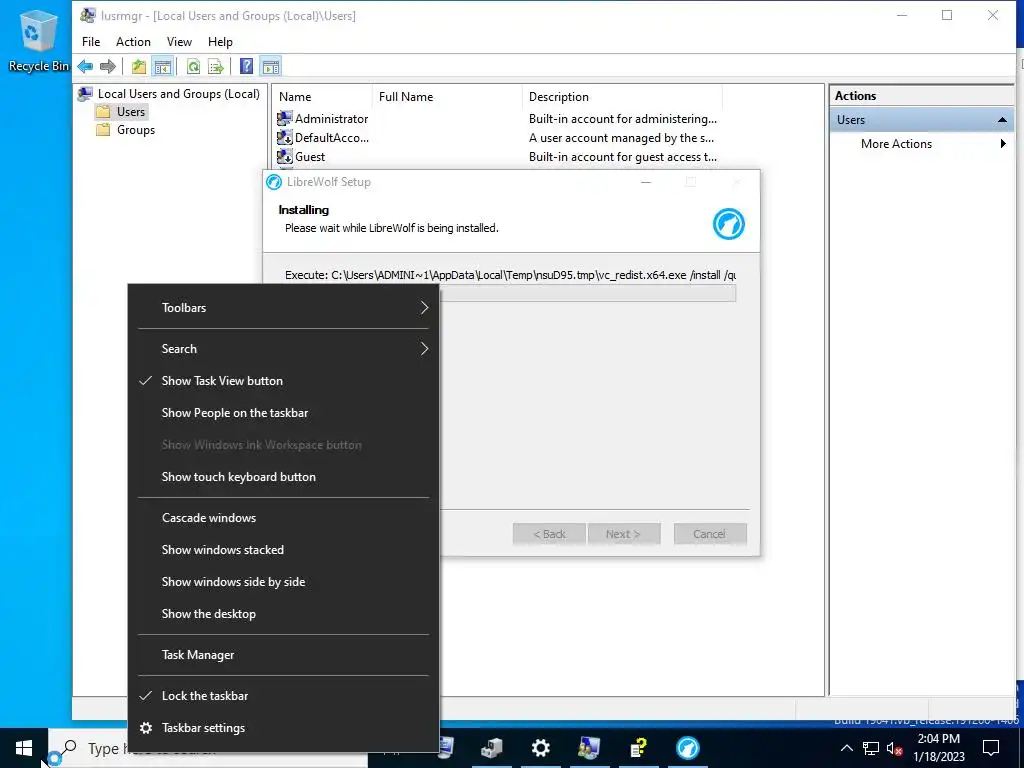Click the Windows Start button
This screenshot has width=1024, height=768.
pos(24,748)
